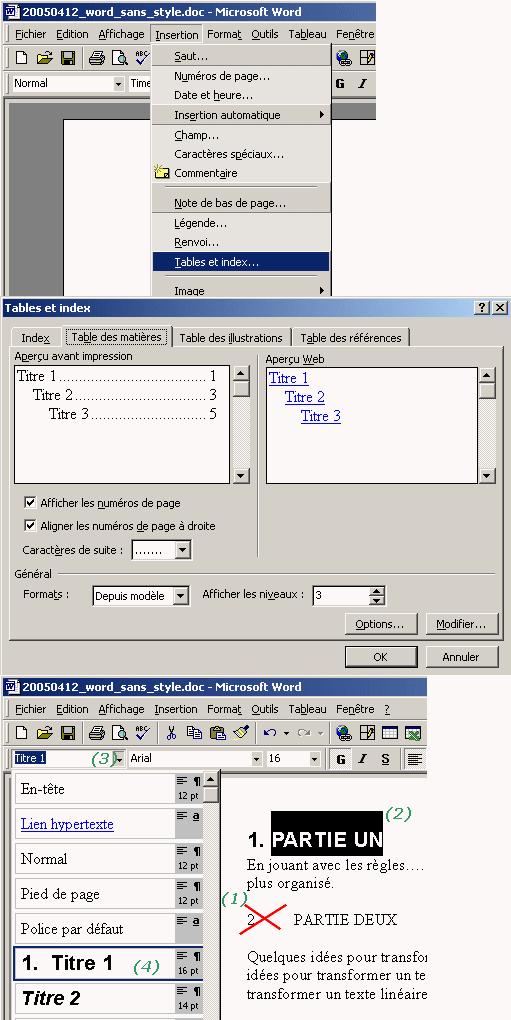Viewport: 511px width, 1020px height.
Task: Click the Cut scissors icon
Action: 172,733
